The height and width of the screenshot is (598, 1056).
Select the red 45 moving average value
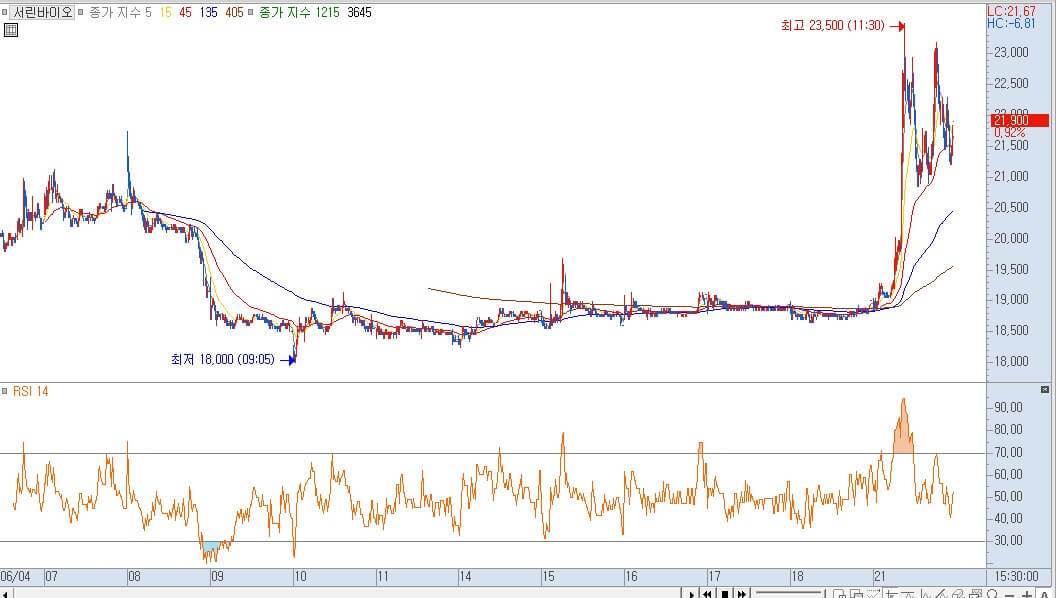185,12
